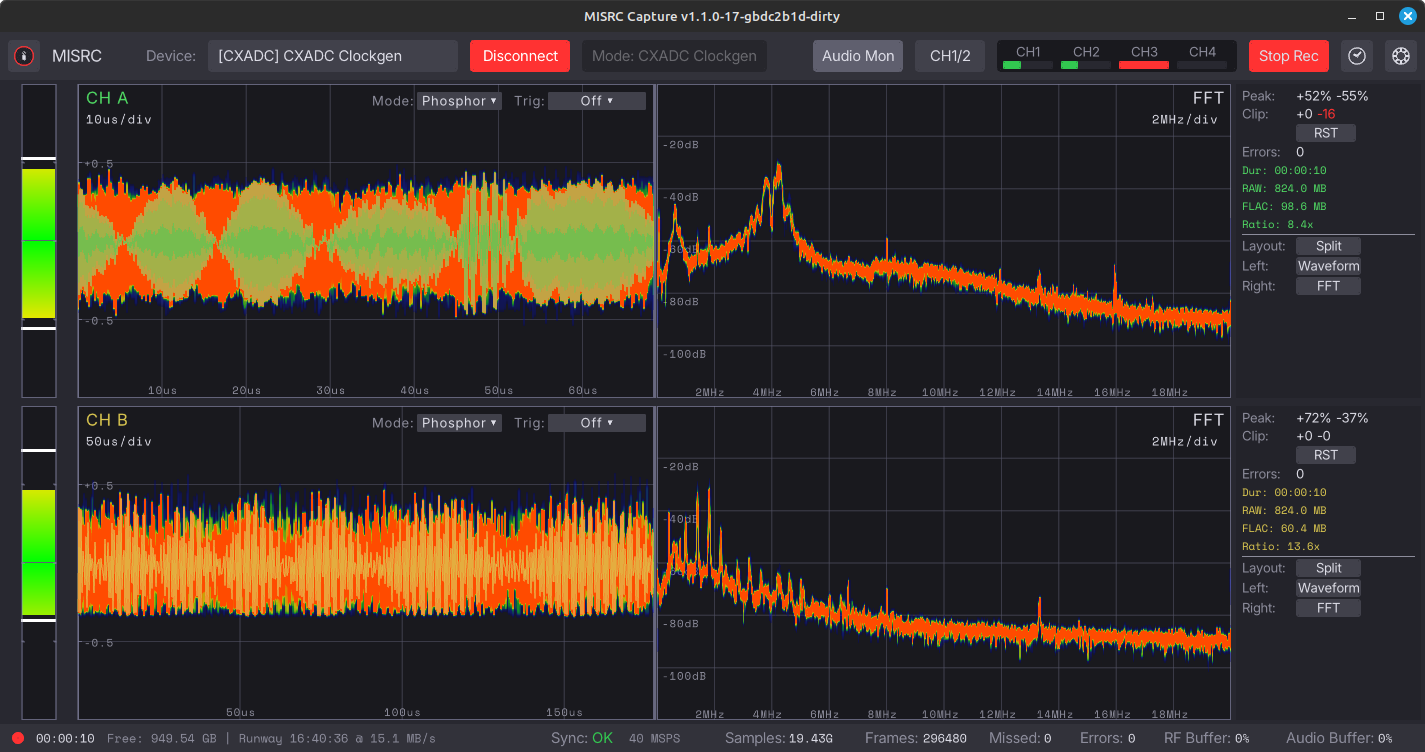1425x752 pixels.
Task: Toggle the Audio Mon button
Action: (x=858, y=56)
